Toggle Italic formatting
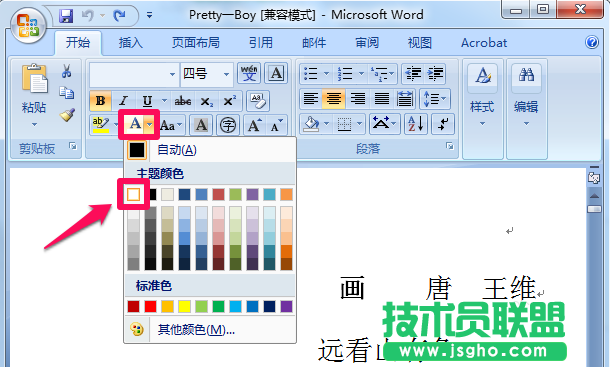This screenshot has height=367, width=610. [x=124, y=101]
